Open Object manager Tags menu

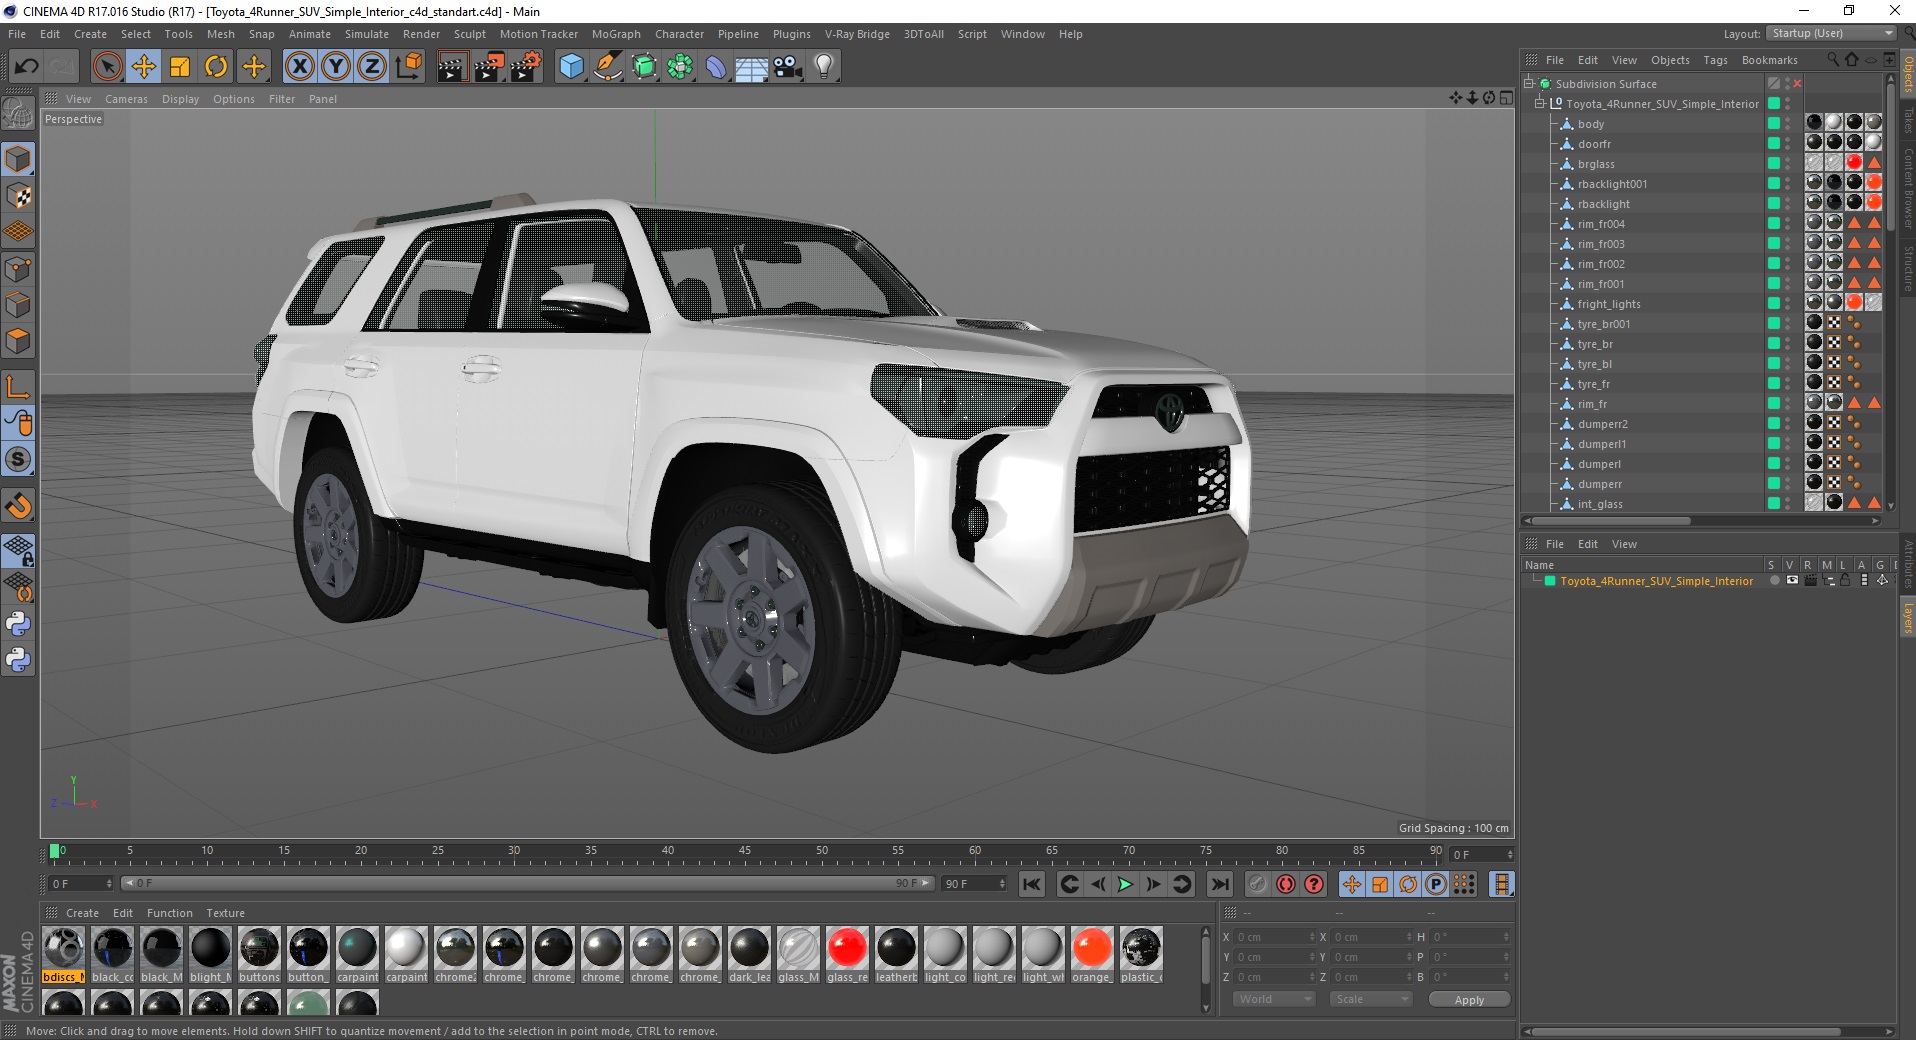[x=1715, y=60]
